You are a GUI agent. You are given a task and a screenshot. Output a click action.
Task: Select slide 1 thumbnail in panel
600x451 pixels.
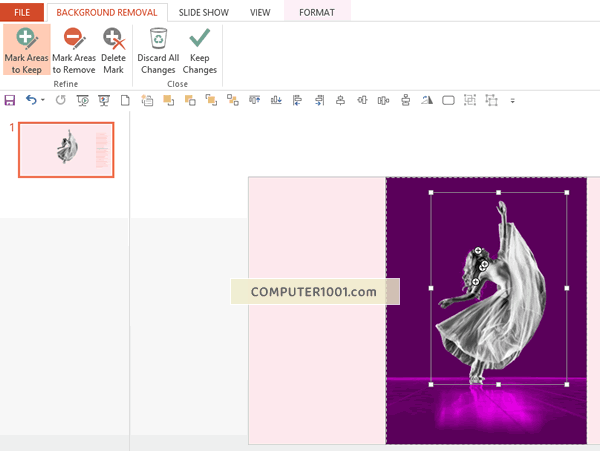pos(67,149)
